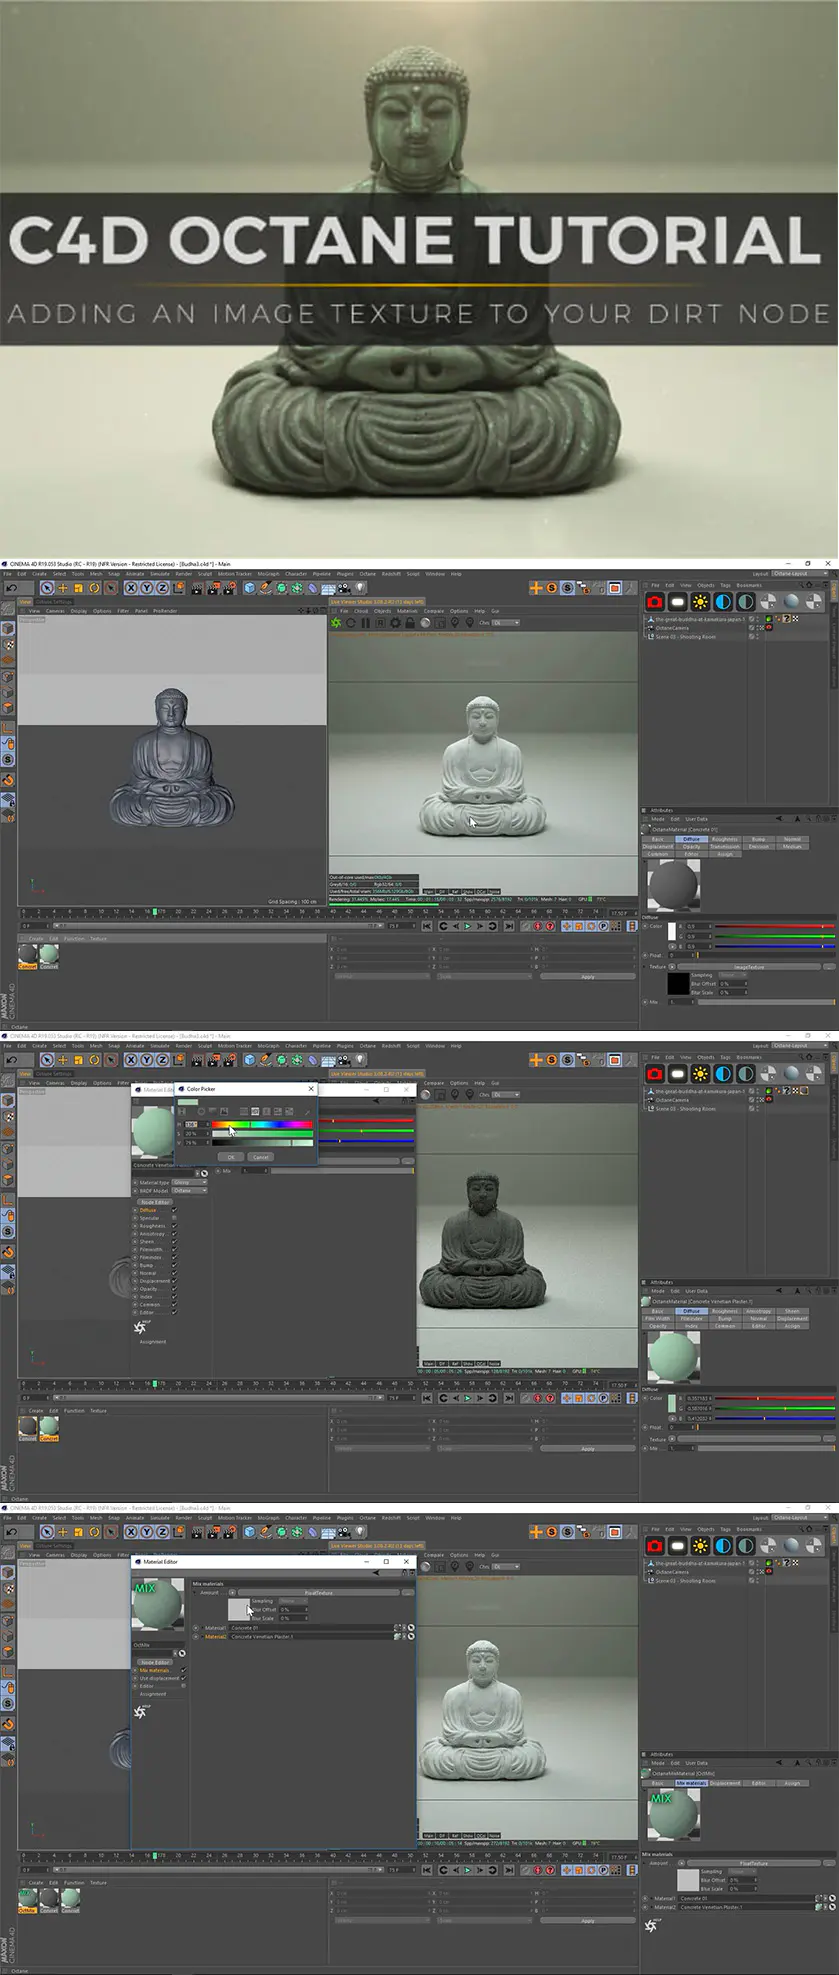Image resolution: width=839 pixels, height=1975 pixels.
Task: Click Render to Picture Viewer icon in Color Picker window
Action: point(213,1060)
